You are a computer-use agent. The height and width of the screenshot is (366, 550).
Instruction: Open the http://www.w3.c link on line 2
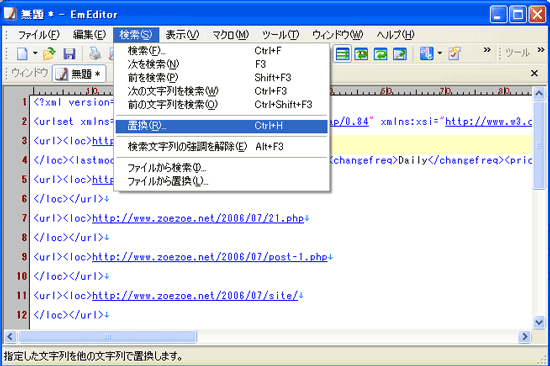[489, 122]
